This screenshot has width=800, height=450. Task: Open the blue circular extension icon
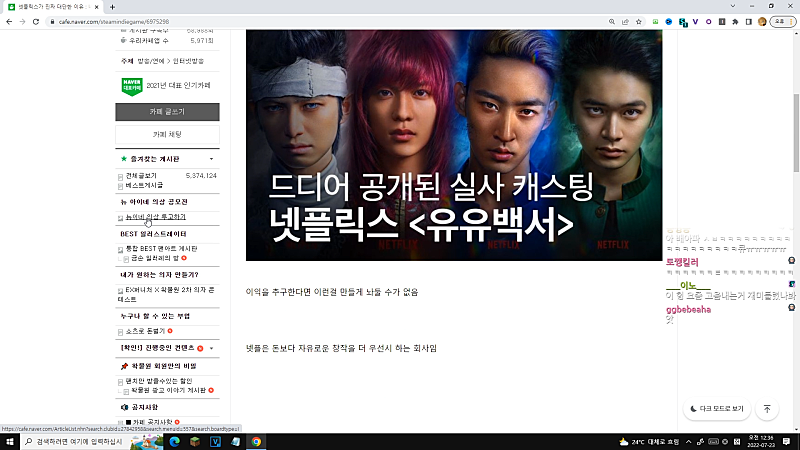669,22
